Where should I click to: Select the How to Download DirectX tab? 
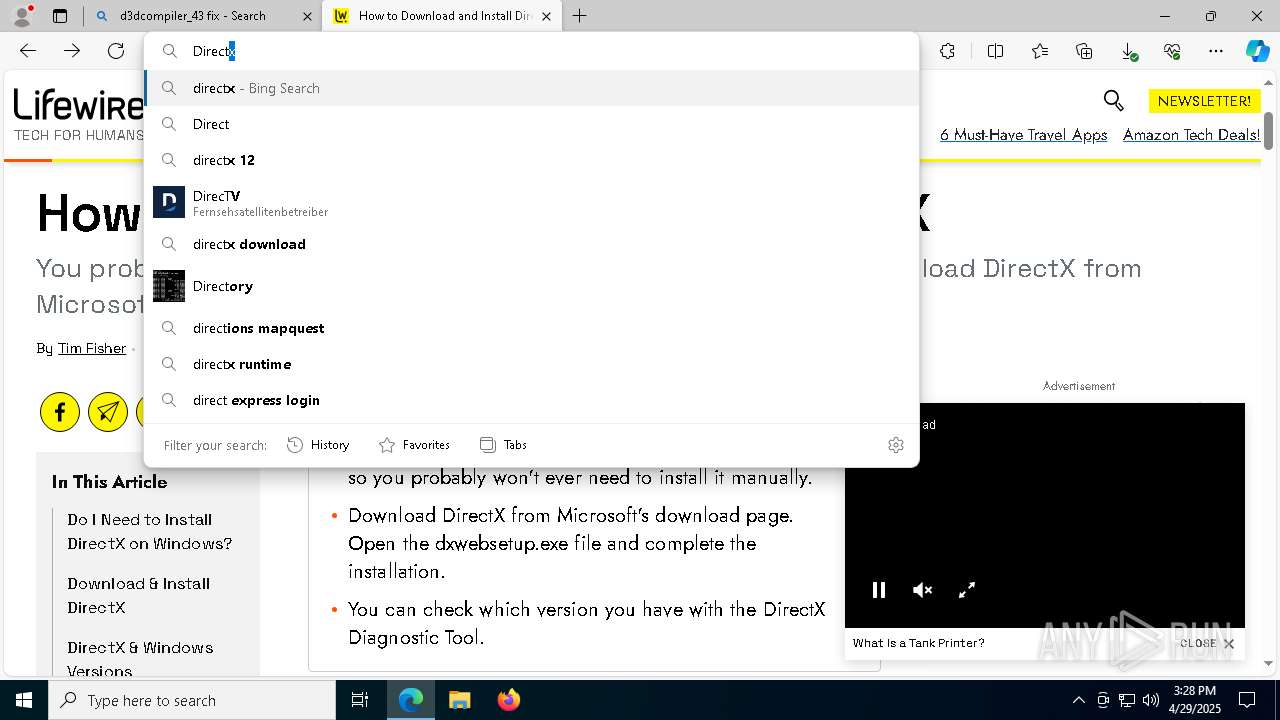tap(443, 16)
